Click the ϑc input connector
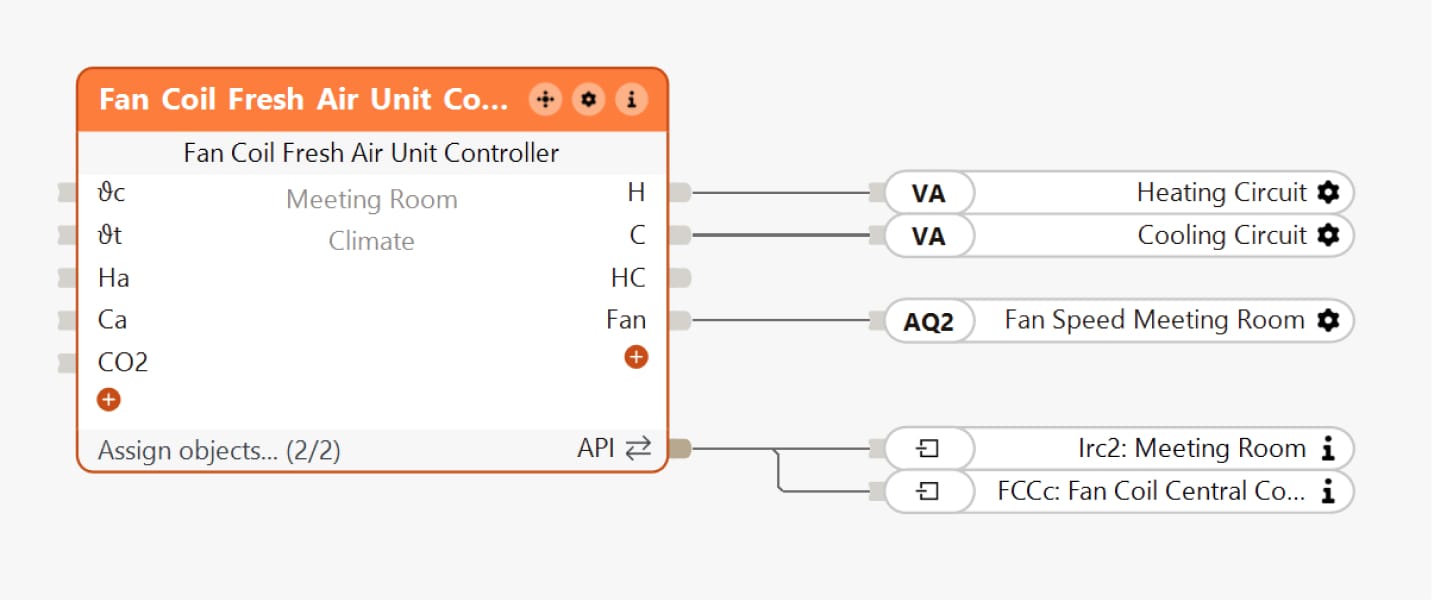Screen dimensions: 1432x600 [x=68, y=193]
